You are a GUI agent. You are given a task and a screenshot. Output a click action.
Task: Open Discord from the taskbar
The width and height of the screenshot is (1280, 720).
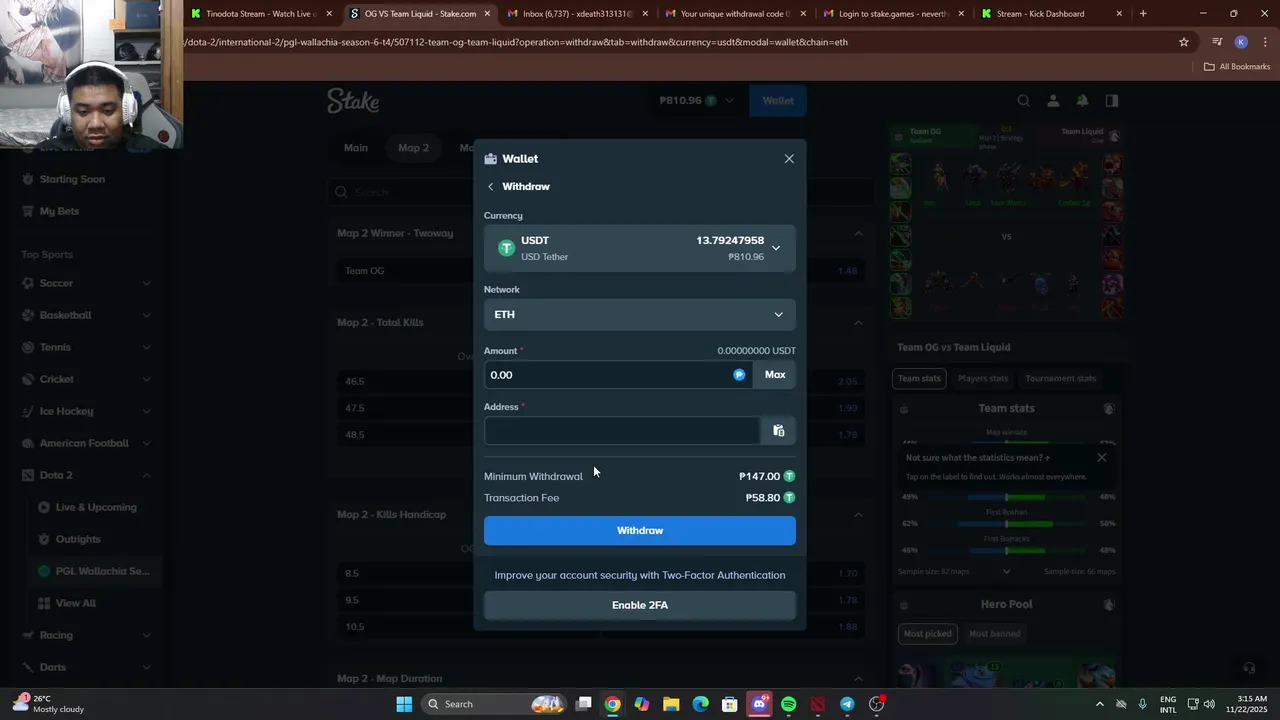click(x=759, y=704)
